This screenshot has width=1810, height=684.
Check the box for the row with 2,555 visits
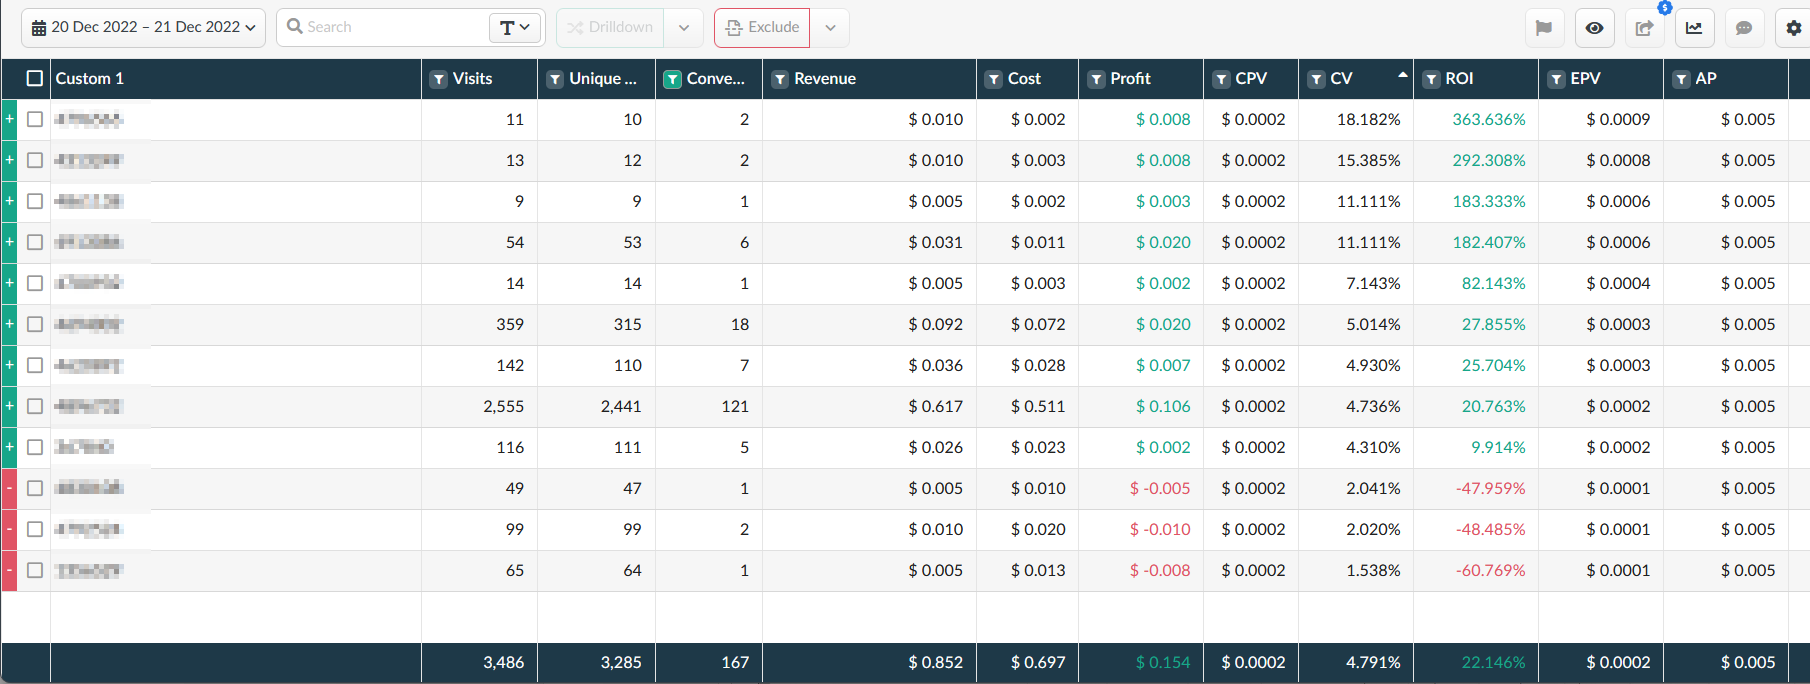pyautogui.click(x=35, y=406)
